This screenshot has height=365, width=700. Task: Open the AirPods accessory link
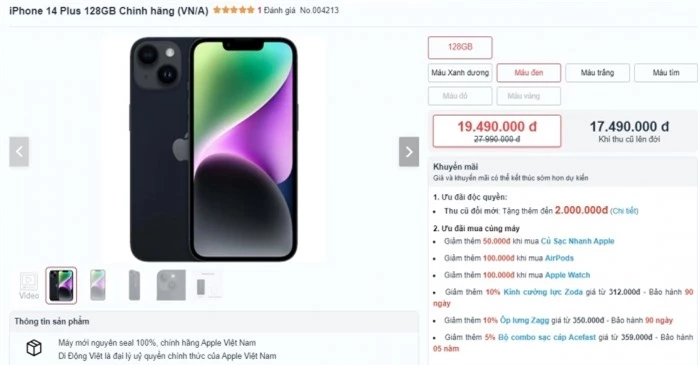pos(559,258)
